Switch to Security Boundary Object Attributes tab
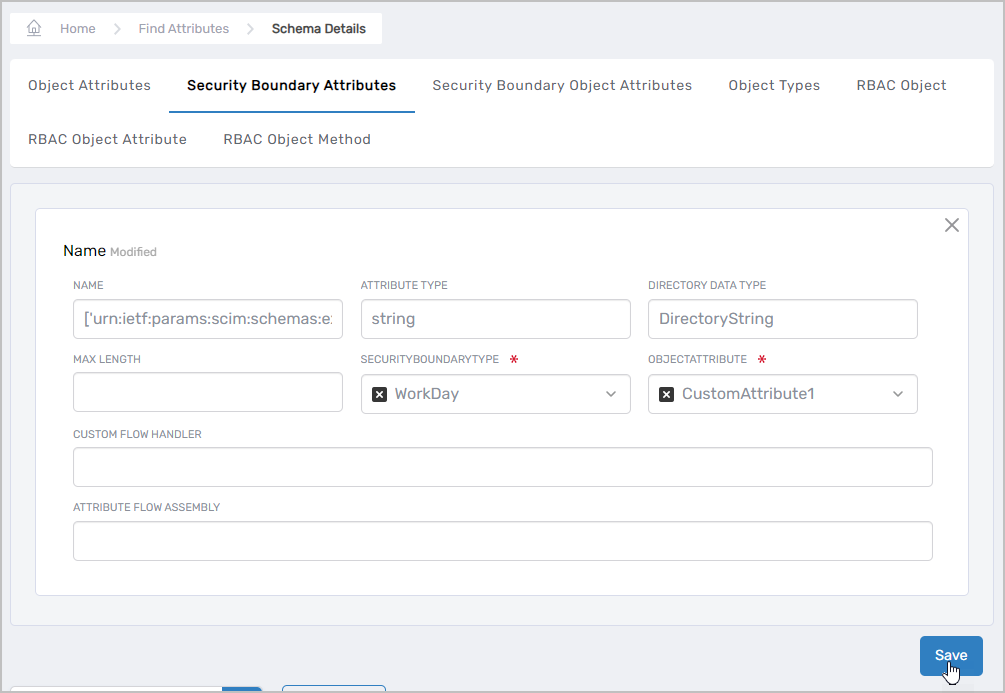 point(562,85)
